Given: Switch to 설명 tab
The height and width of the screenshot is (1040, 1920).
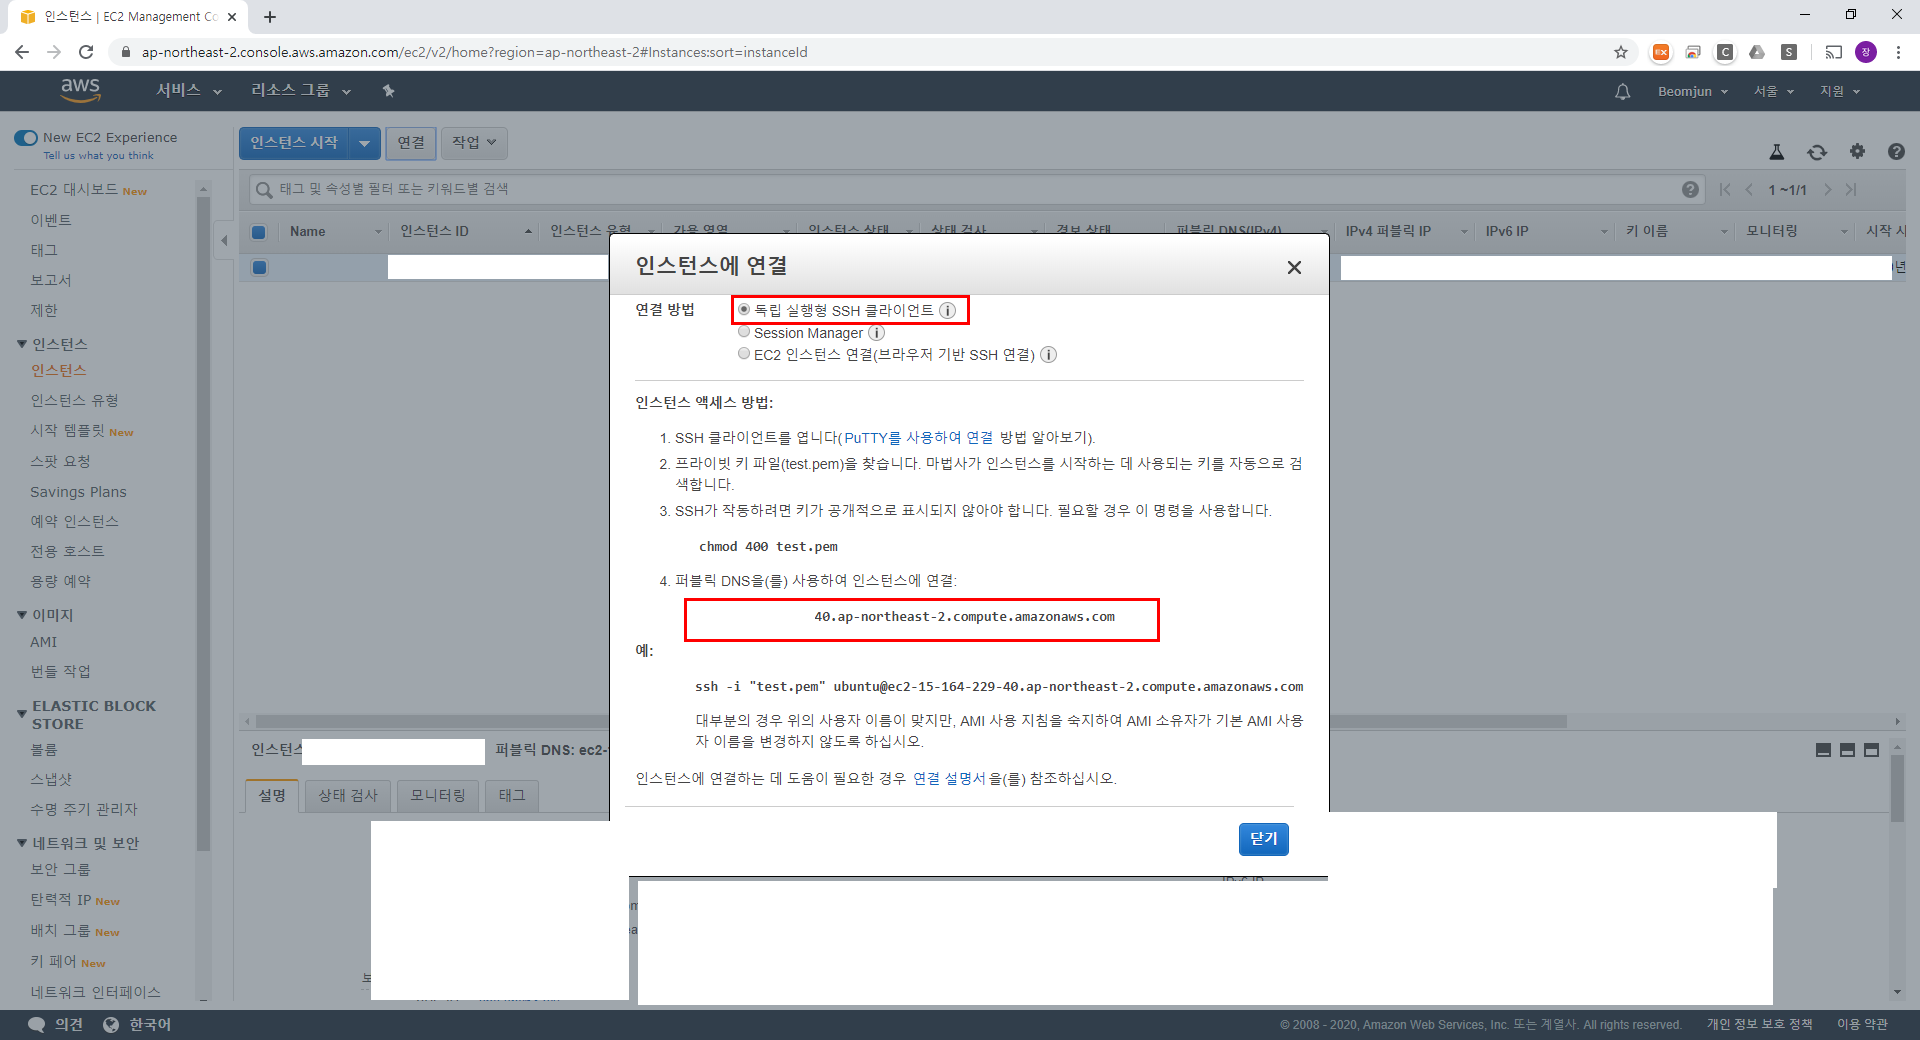Looking at the screenshot, I should 272,796.
